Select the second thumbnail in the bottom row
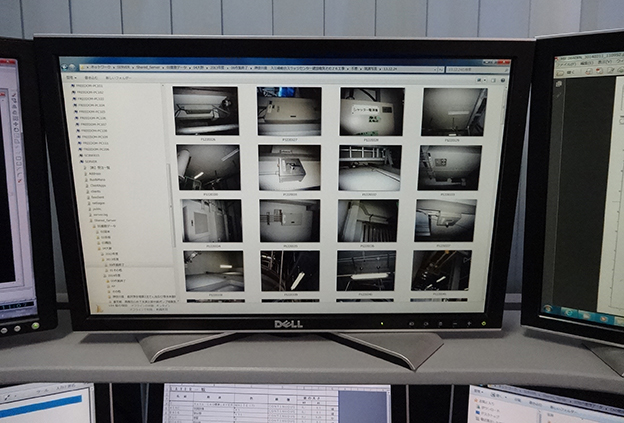This screenshot has width=624, height=423. coord(290,270)
